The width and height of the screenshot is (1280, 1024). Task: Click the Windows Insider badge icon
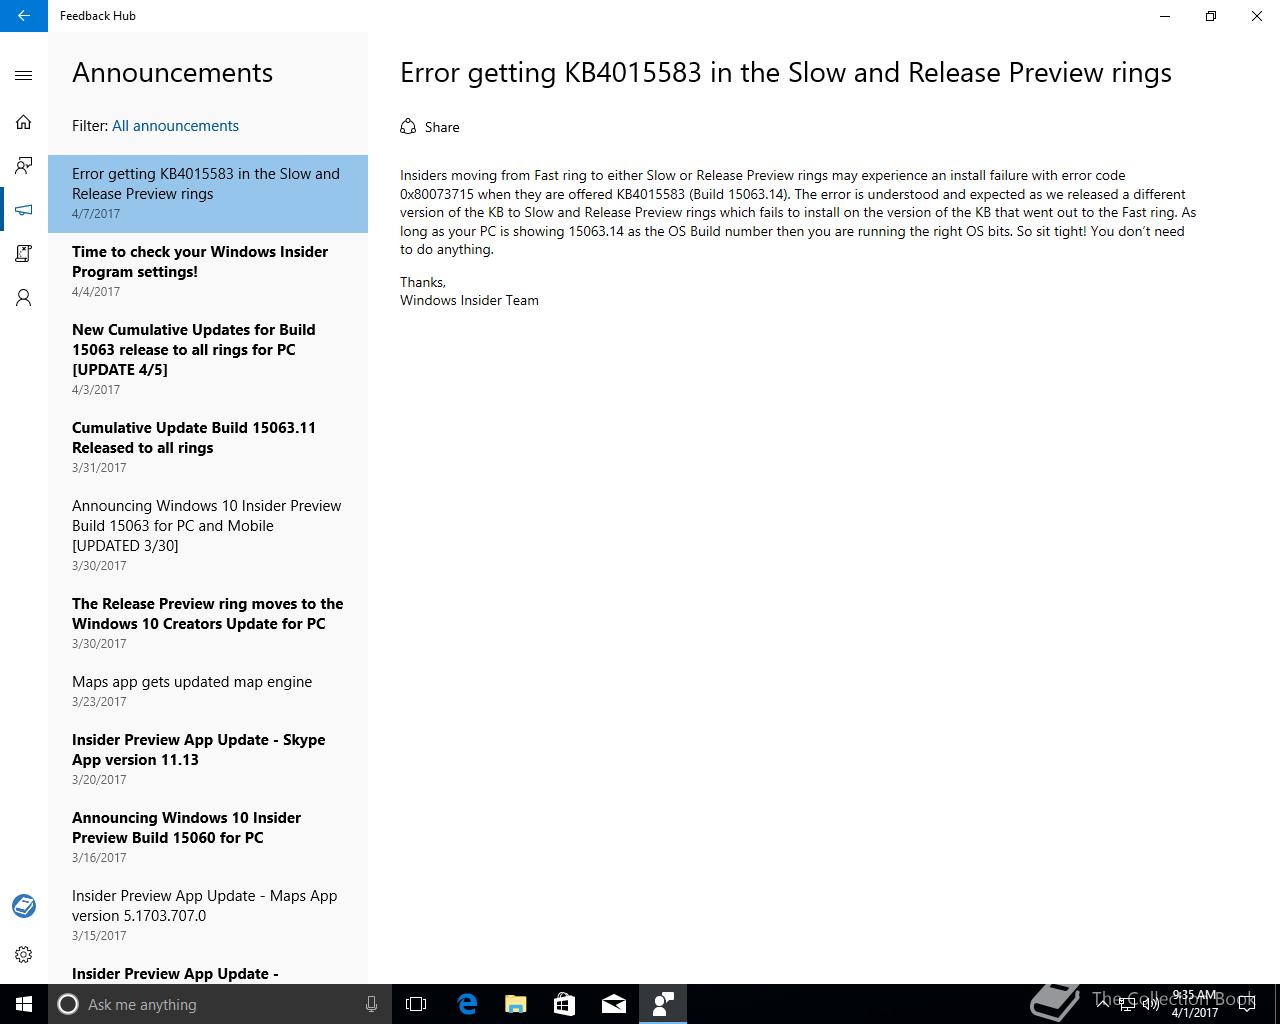click(24, 906)
